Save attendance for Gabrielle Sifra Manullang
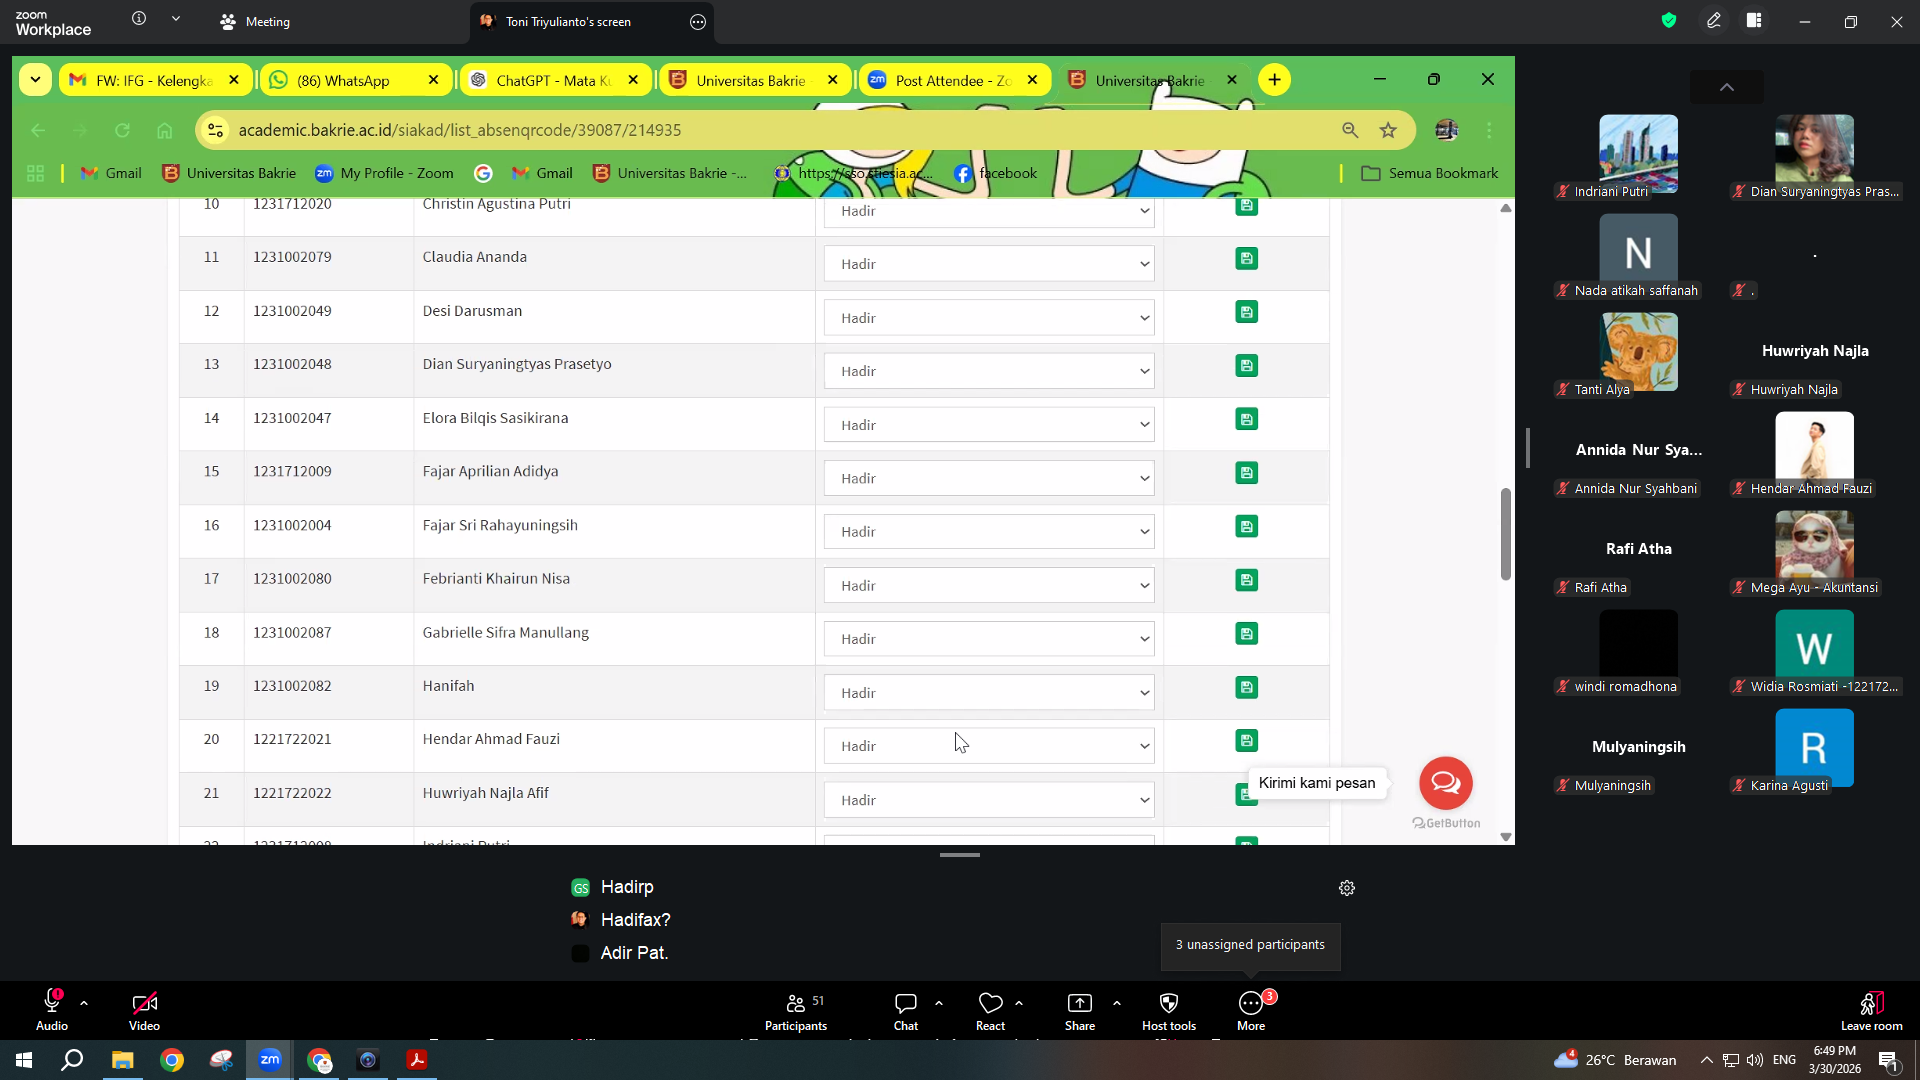This screenshot has height=1080, width=1920. [1246, 634]
